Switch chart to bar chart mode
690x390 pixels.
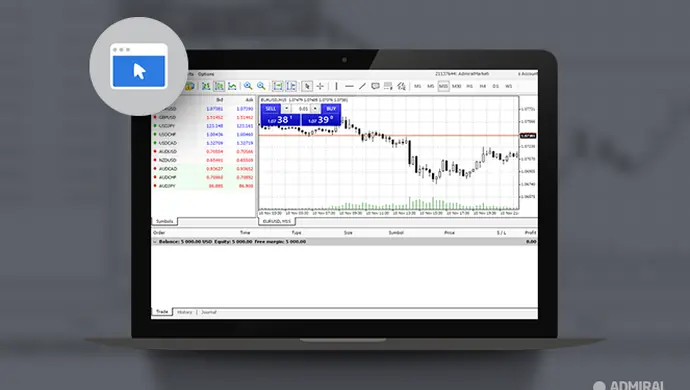tap(206, 86)
